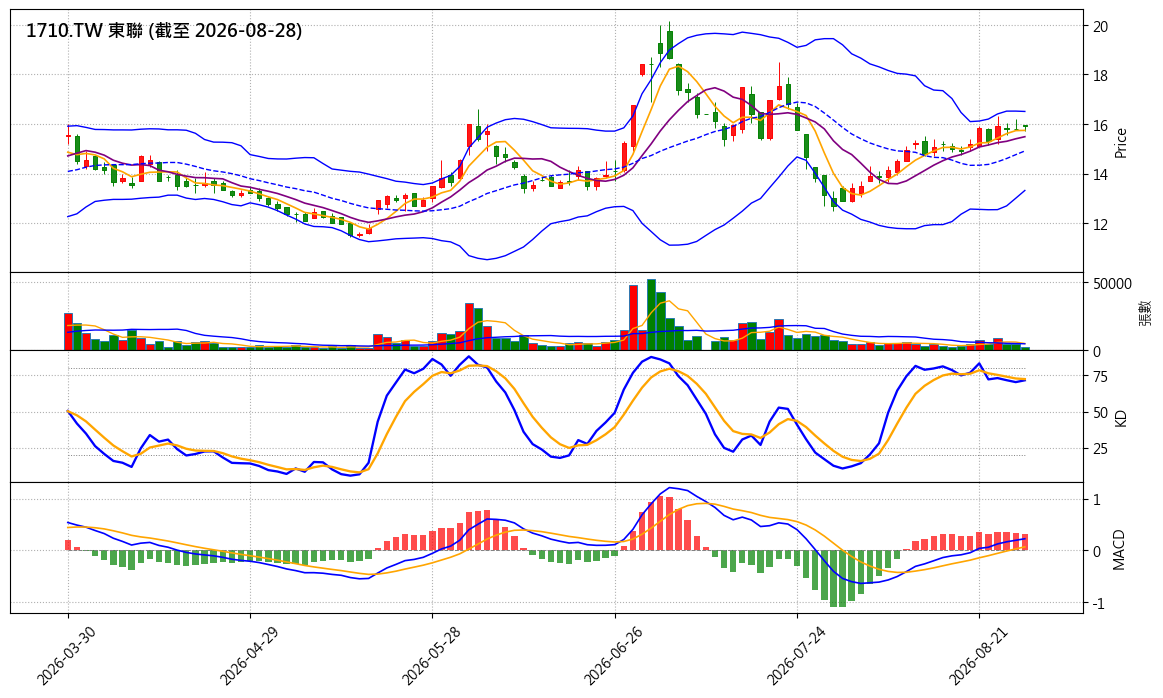The width and height of the screenshot is (1163, 698).
Task: Click the MACD tick value -1
Action: tap(1098, 605)
